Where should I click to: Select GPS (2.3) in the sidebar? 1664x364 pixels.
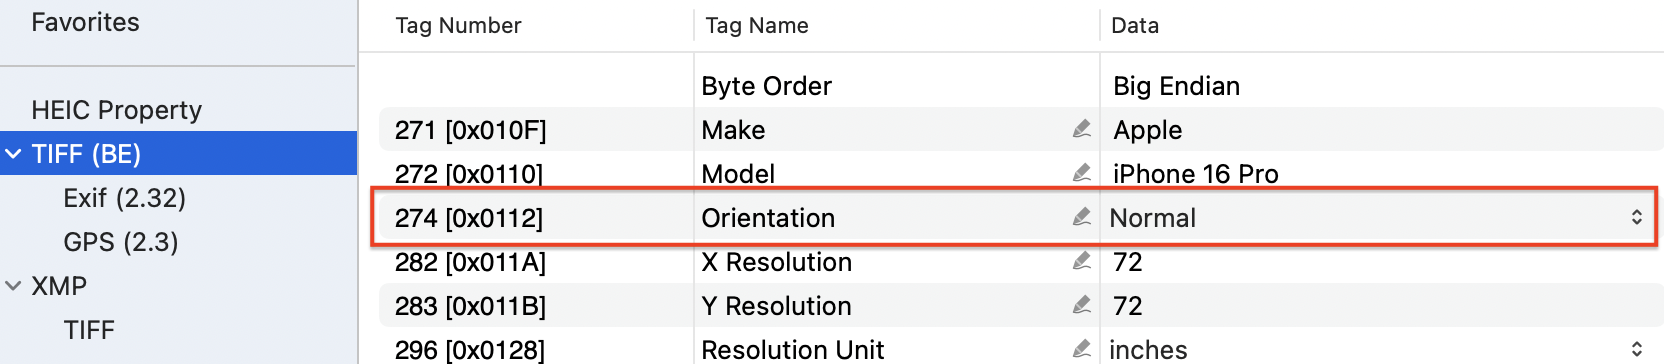tap(120, 242)
